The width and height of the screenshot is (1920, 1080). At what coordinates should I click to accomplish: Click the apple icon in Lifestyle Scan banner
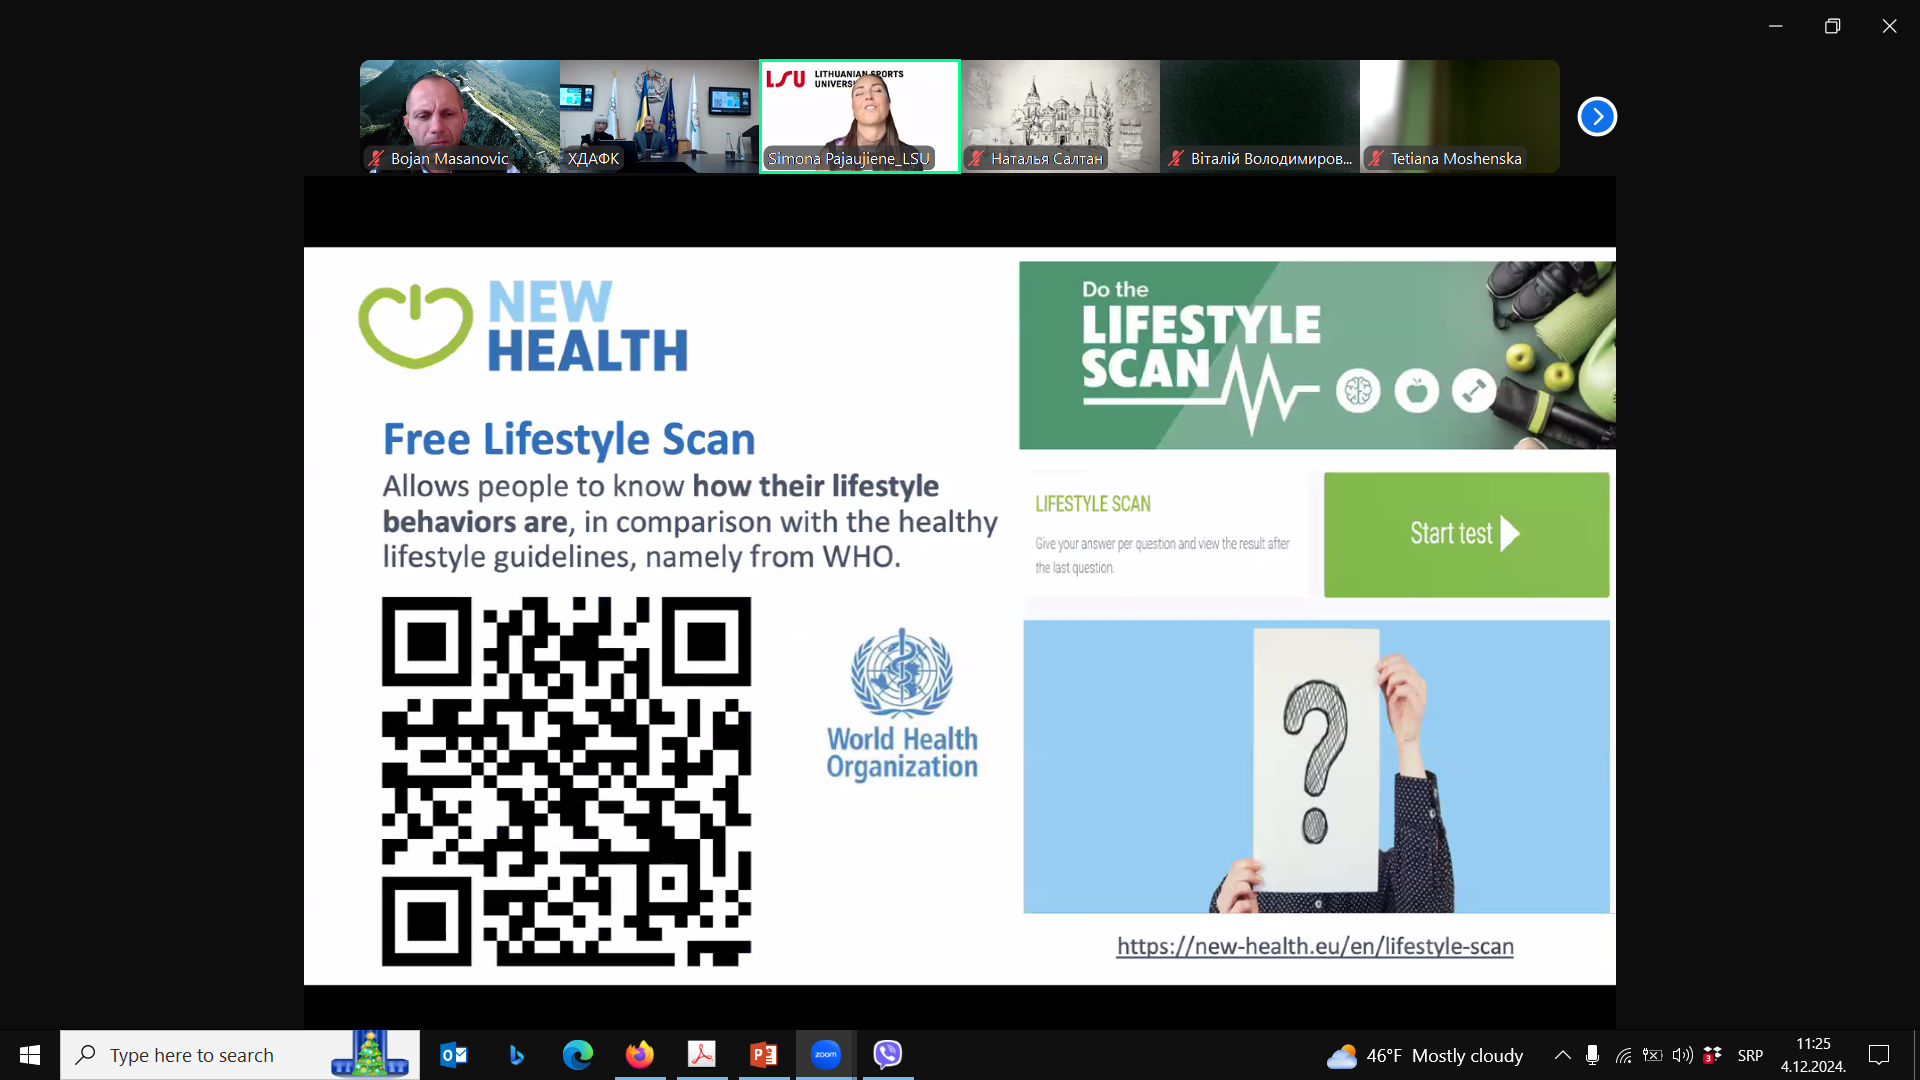coord(1416,391)
